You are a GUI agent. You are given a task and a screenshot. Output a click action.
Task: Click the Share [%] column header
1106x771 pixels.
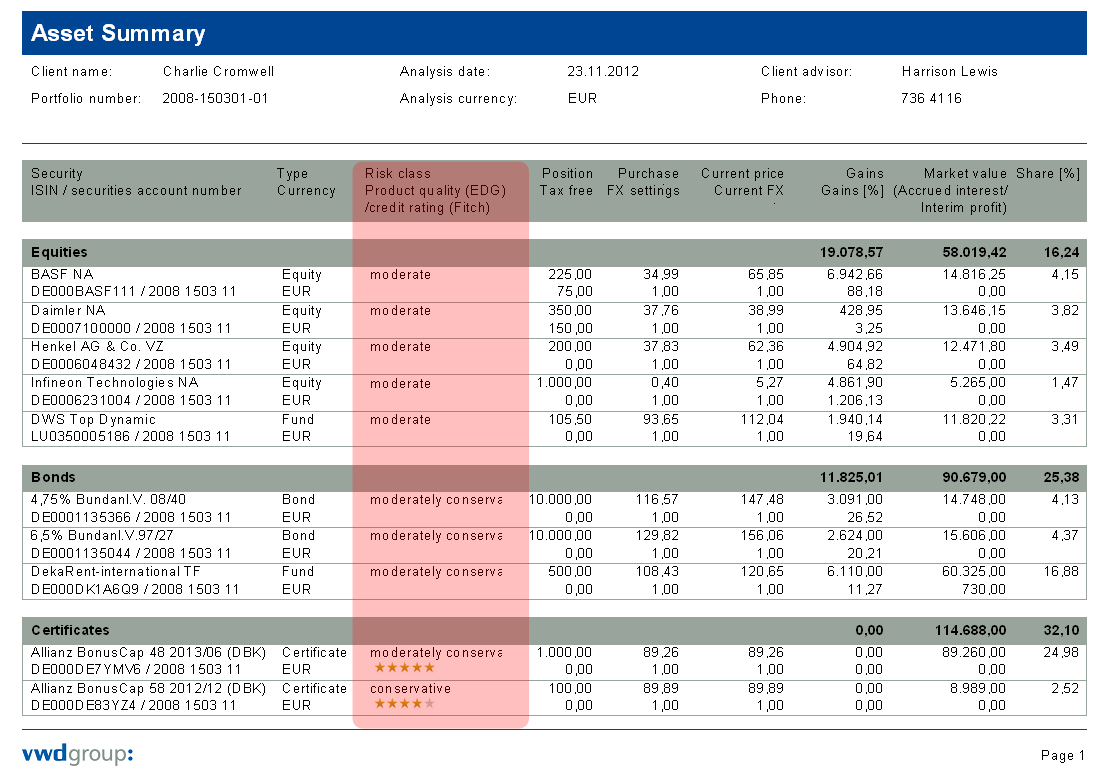pos(1047,174)
